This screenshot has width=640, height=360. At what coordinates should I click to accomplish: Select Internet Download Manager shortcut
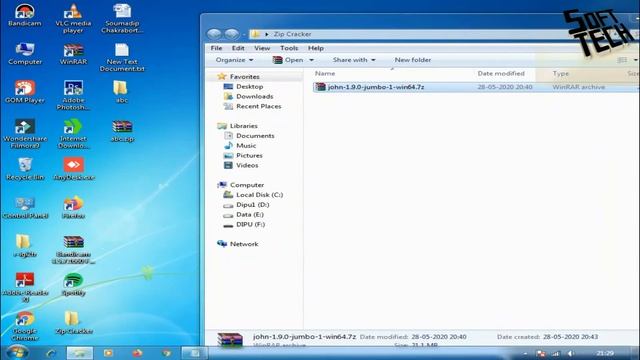[73, 133]
